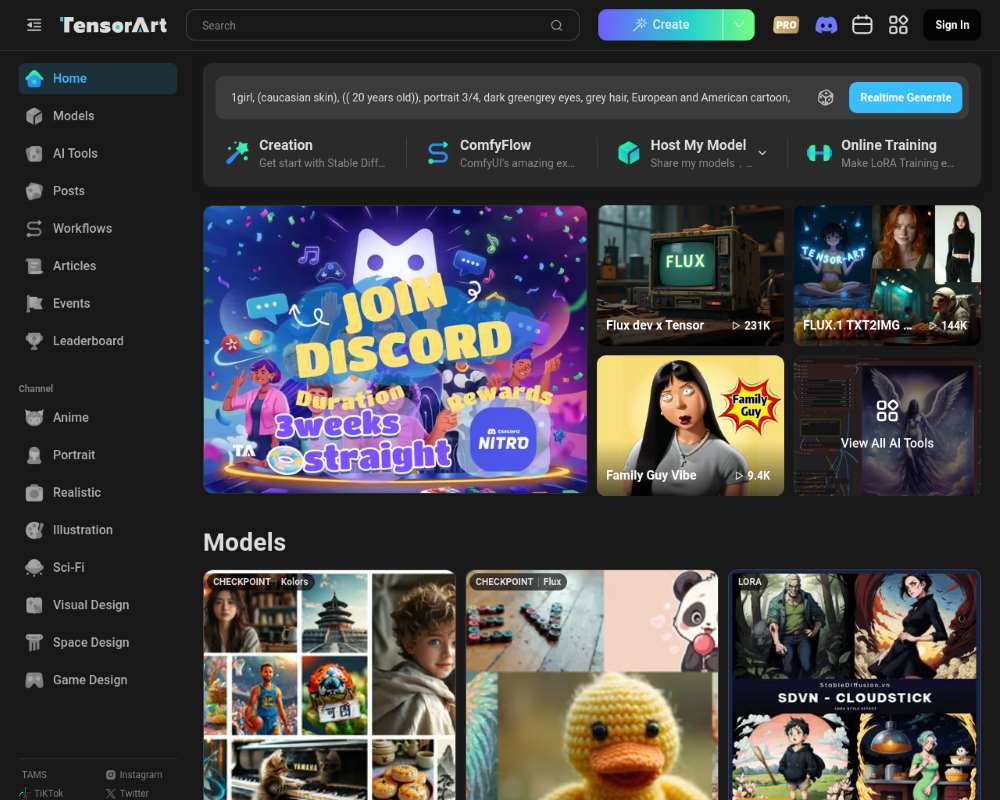Click the Host My Model cube icon
1000x800 pixels.
click(629, 153)
